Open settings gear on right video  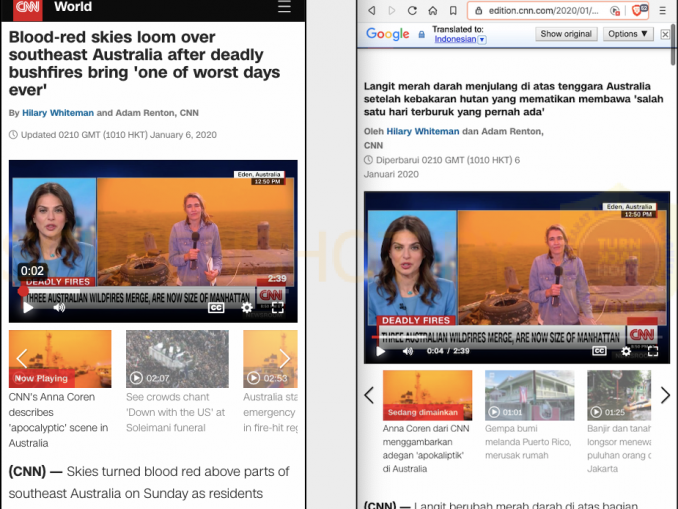tap(626, 351)
